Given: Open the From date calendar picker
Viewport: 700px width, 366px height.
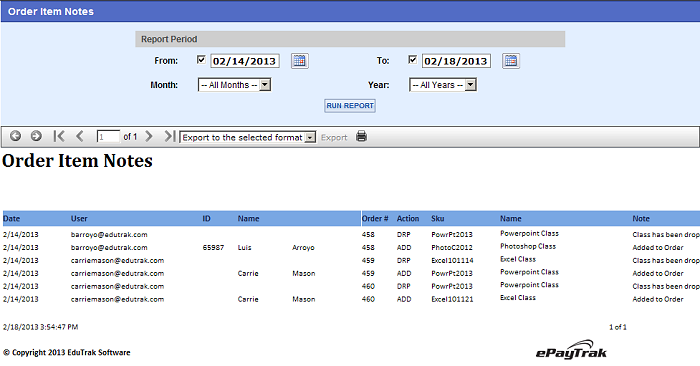Looking at the screenshot, I should [x=300, y=61].
